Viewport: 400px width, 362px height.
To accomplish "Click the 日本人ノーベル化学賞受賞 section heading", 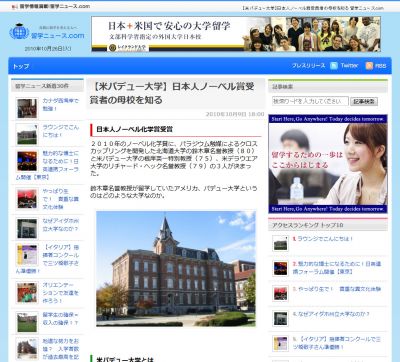I will coord(134,129).
